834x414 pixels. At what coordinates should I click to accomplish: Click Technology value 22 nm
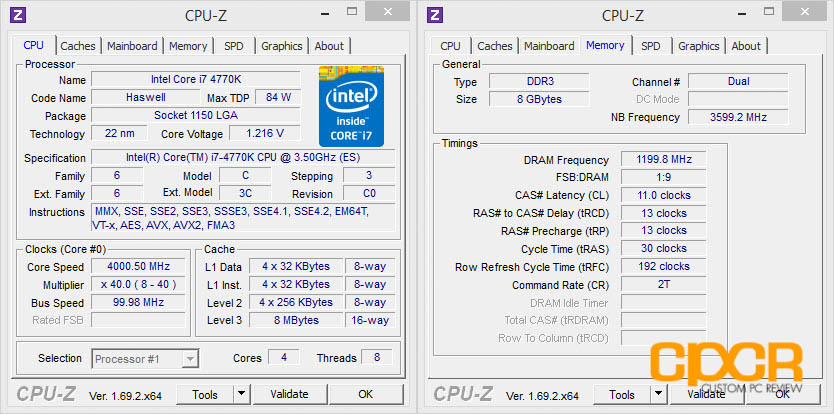[119, 133]
